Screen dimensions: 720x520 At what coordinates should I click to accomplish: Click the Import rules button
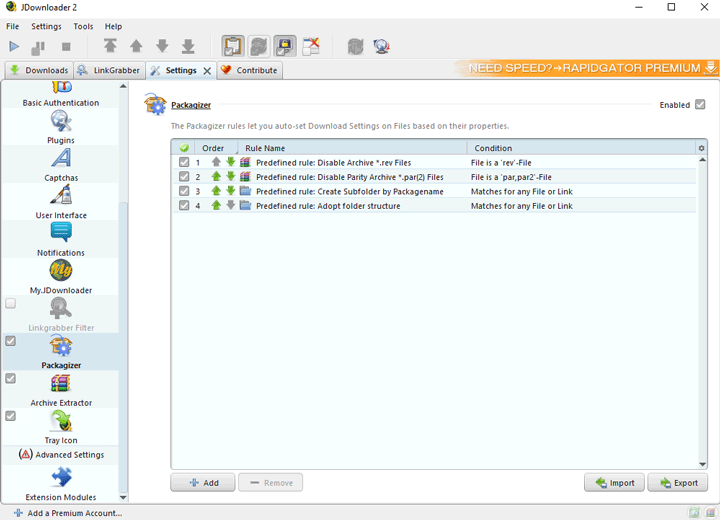614,483
